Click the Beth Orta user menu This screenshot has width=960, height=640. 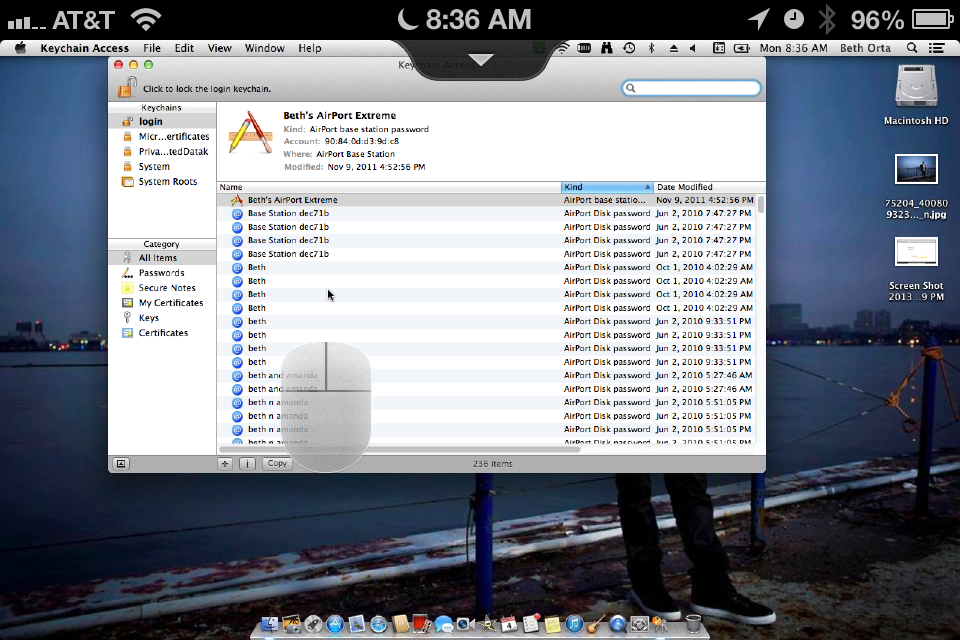point(865,48)
